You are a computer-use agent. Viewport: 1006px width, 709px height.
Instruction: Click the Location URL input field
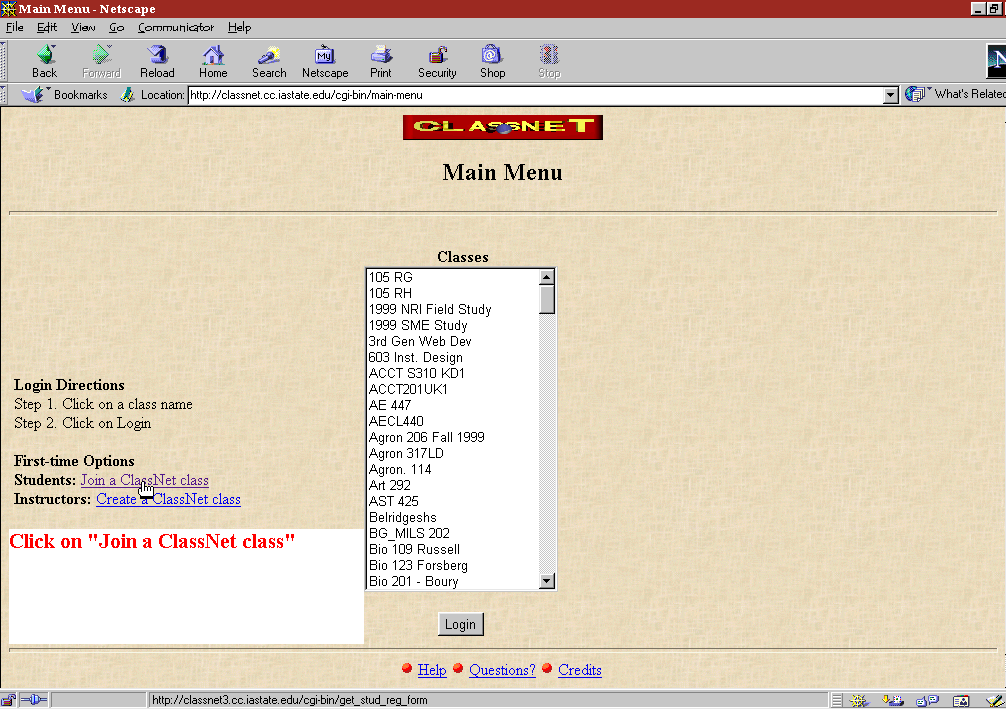[x=534, y=95]
